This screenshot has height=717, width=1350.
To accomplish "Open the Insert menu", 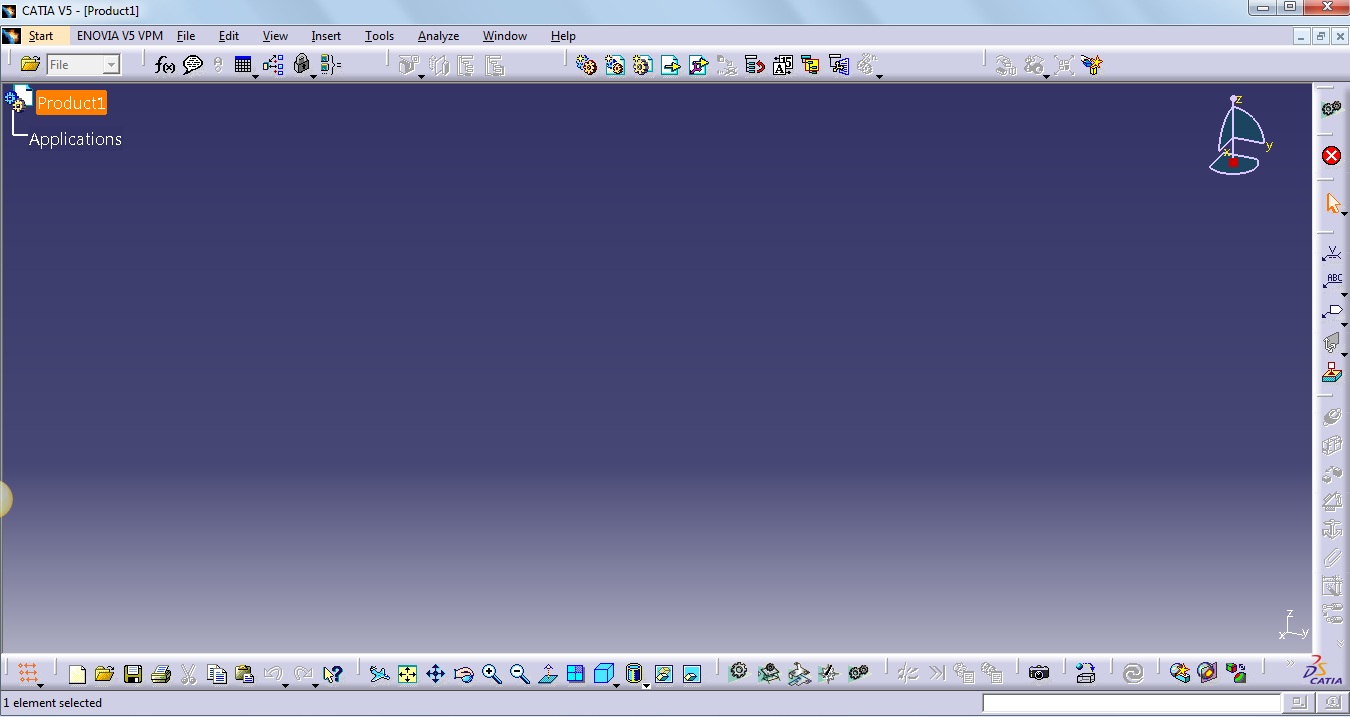I will pyautogui.click(x=326, y=36).
